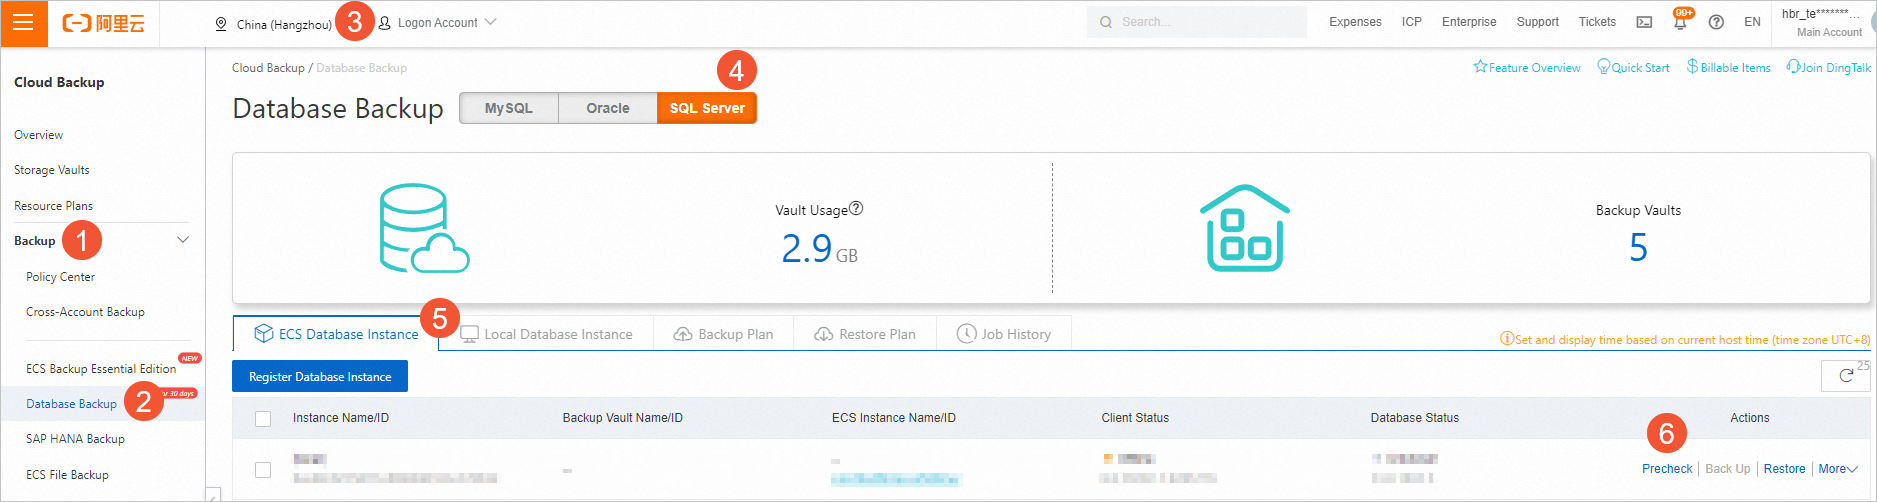
Task: Click the Backup Vault Name/ID column header
Action: pos(622,418)
